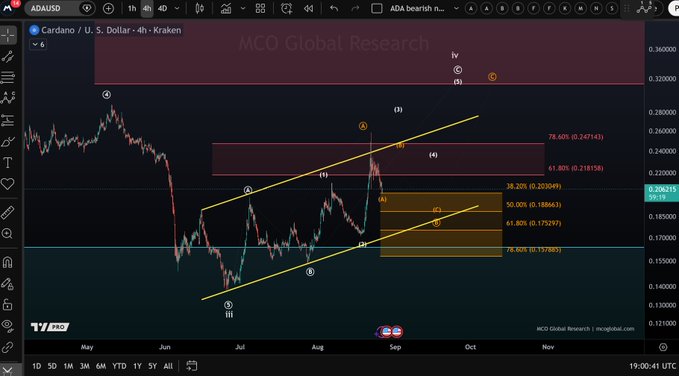Click the pattern icon at toolbar's right end
The image size is (679, 376).
644,8
